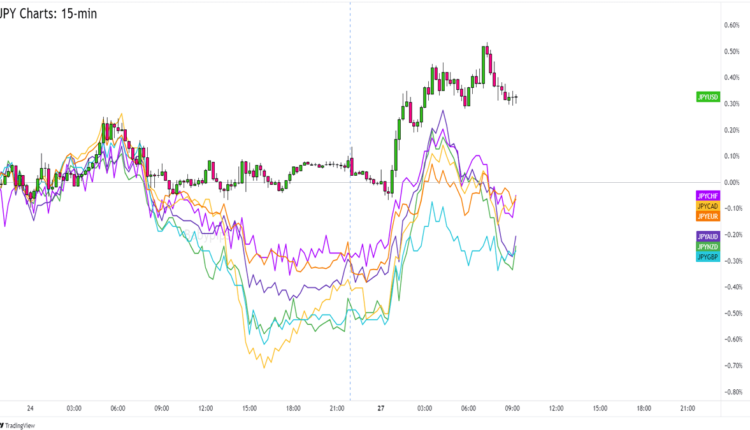Click the green JPYNZD series tag
The width and height of the screenshot is (750, 430).
tap(707, 247)
